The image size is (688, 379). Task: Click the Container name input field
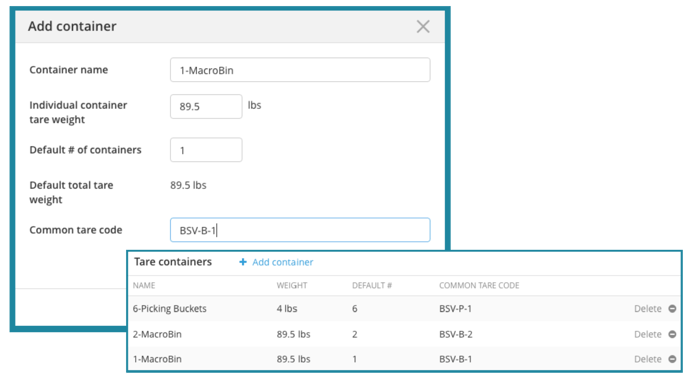[x=300, y=70]
